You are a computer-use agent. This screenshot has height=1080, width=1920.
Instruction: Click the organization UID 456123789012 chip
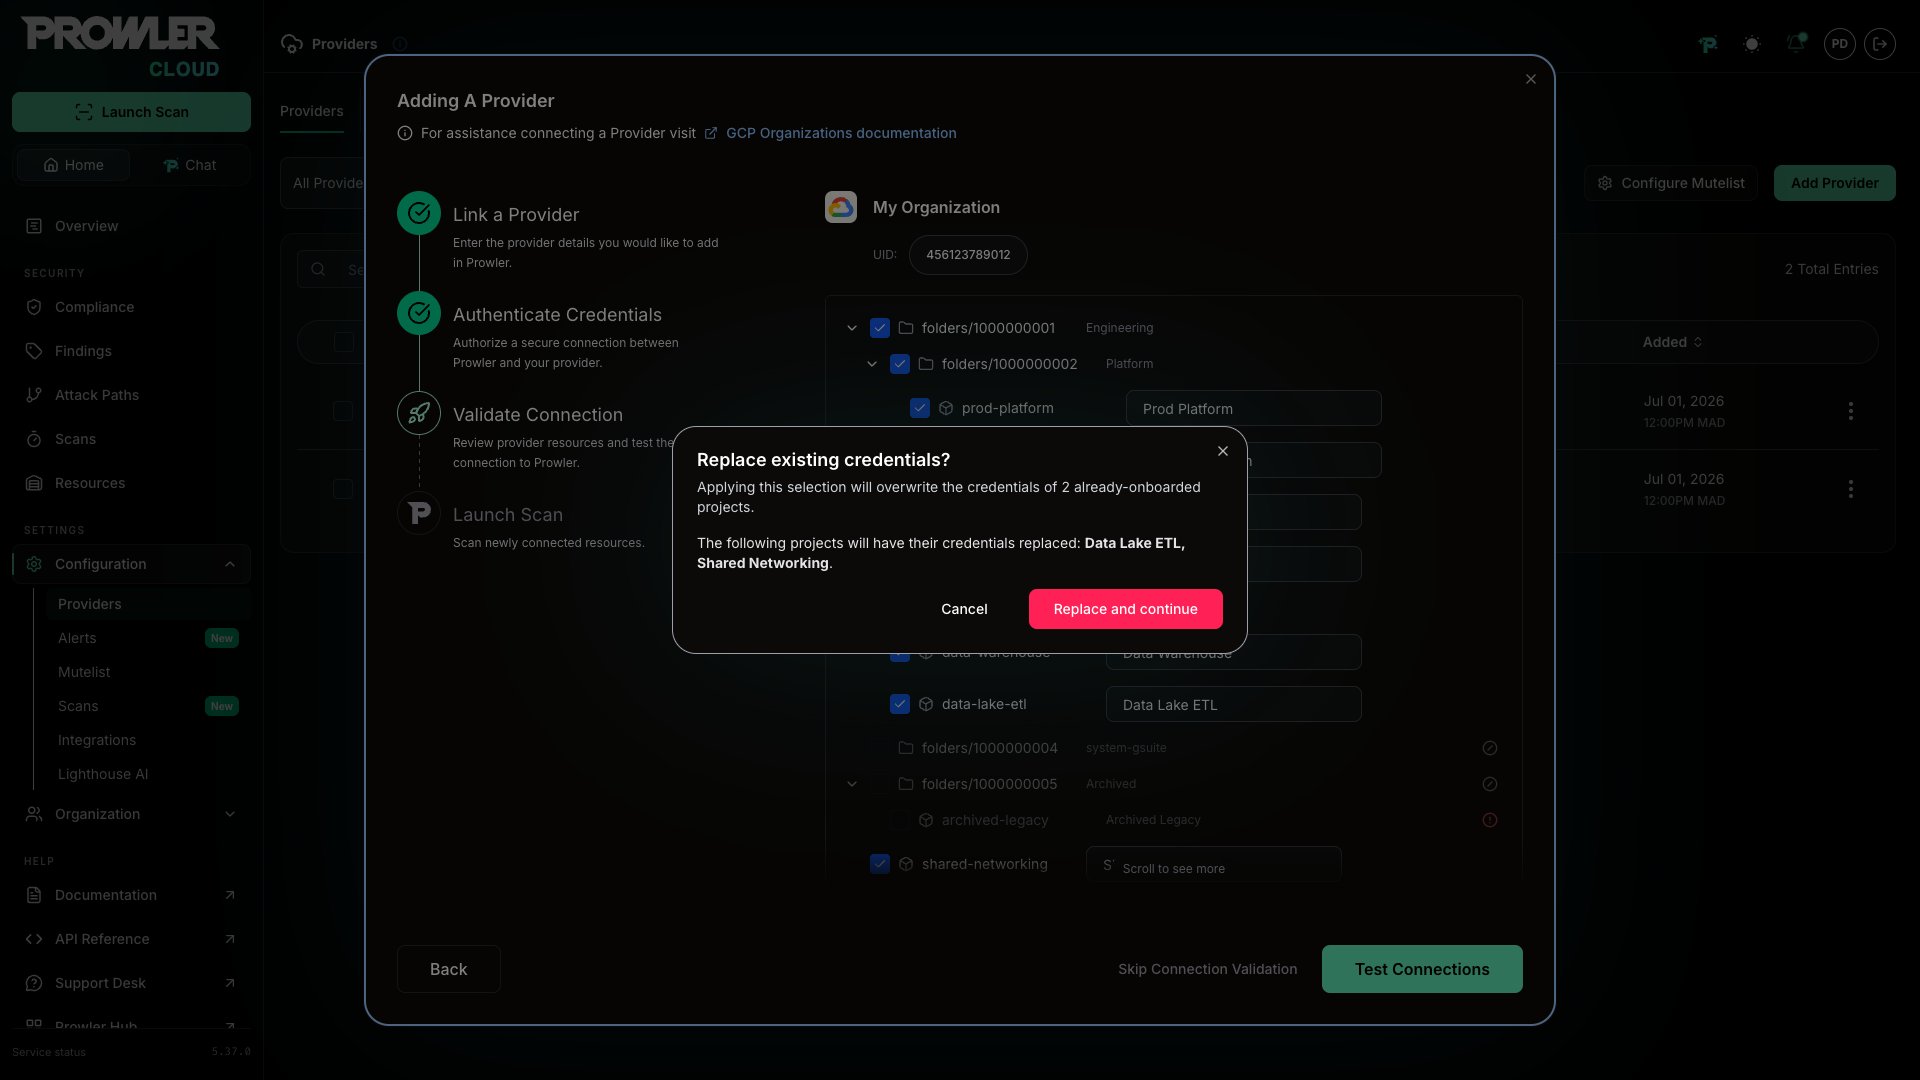click(x=968, y=255)
